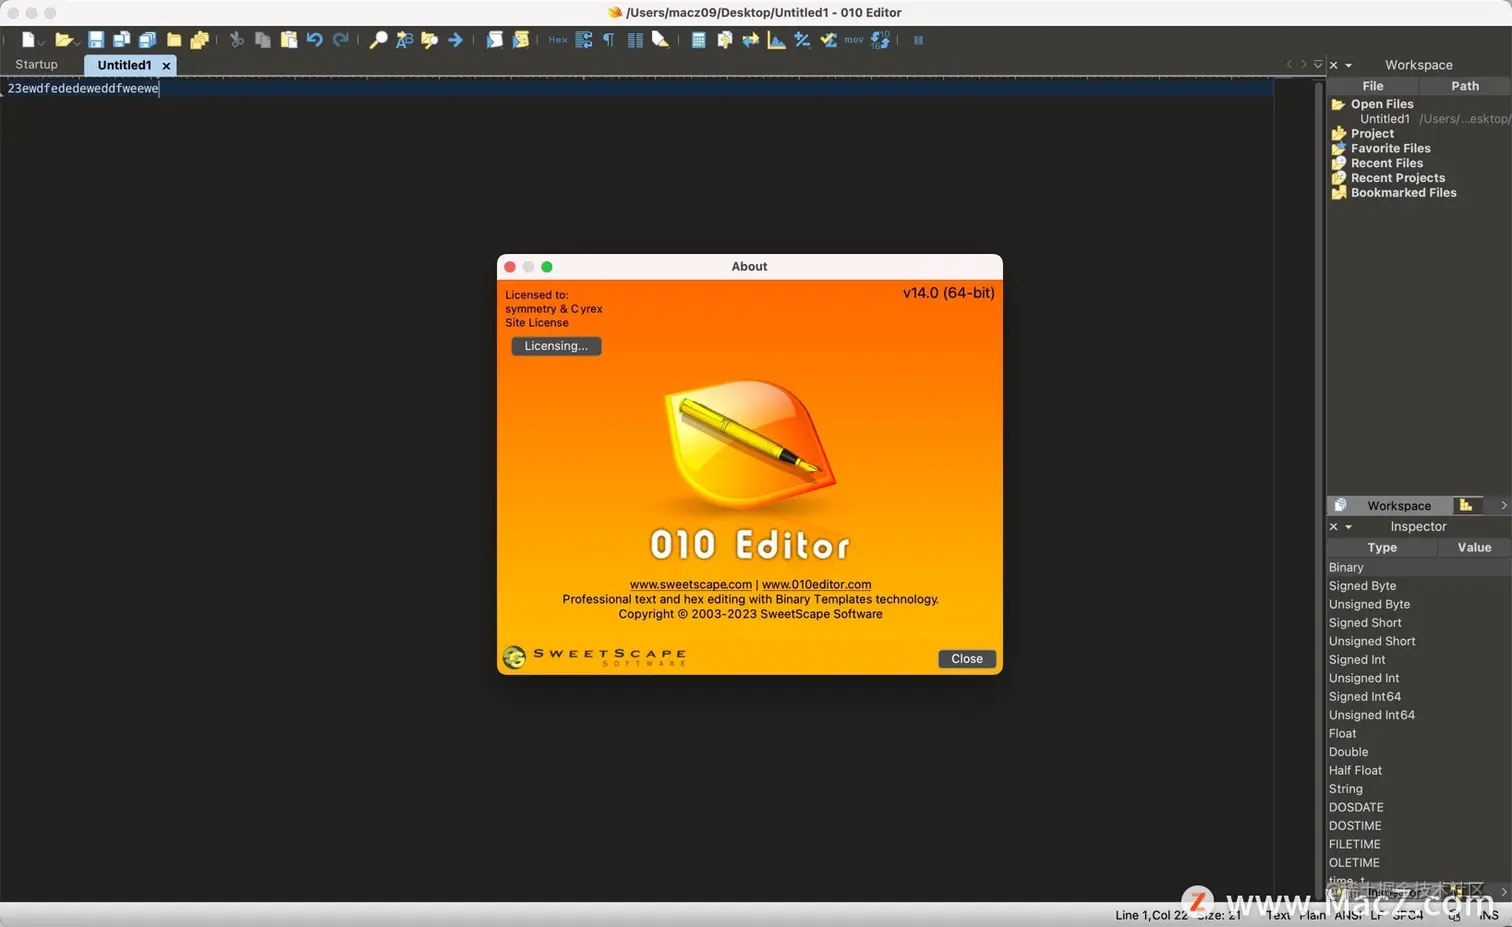Open the file tabs list dropdown
1512x927 pixels.
(x=1318, y=65)
